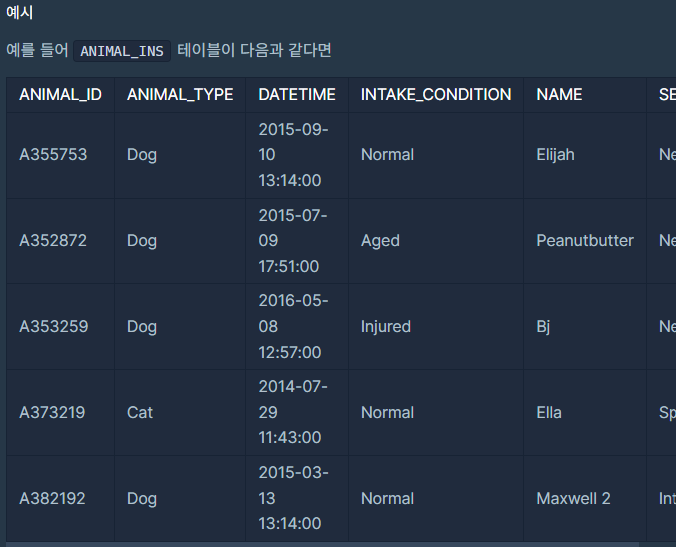Click the NAME column header
Viewport: 676px width, 547px height.
(x=585, y=95)
